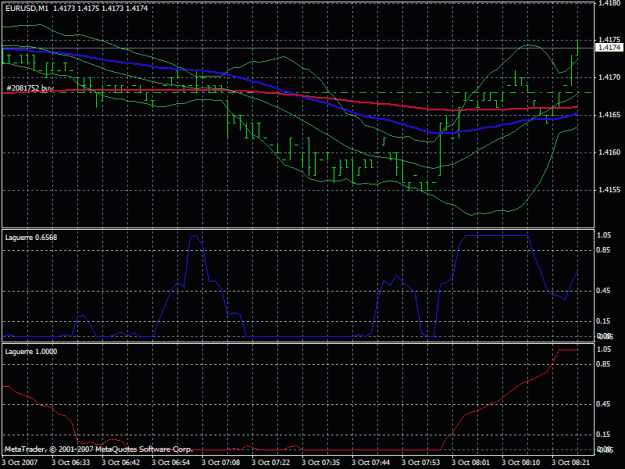Click the current price tag 1.4174
The image size is (625, 469).
609,47
